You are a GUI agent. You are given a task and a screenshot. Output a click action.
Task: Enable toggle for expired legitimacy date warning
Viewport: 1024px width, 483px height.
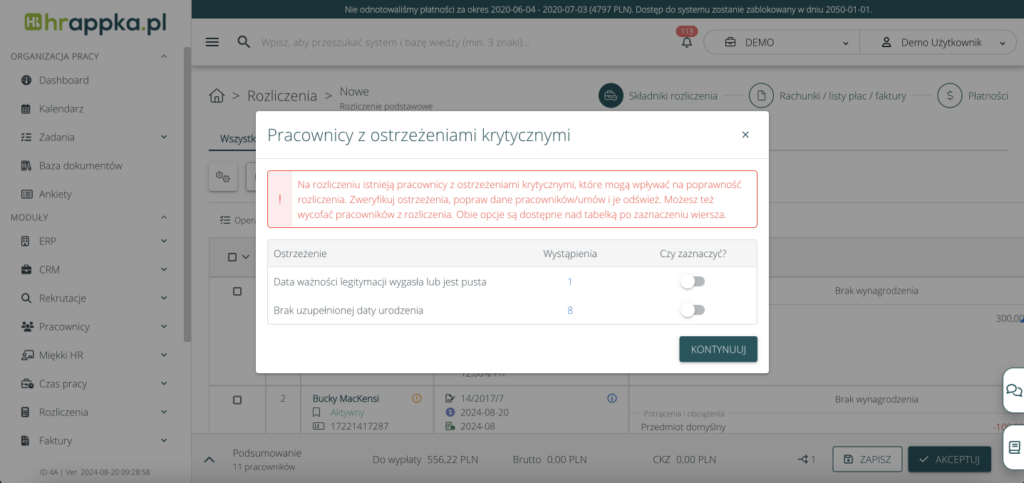point(692,282)
